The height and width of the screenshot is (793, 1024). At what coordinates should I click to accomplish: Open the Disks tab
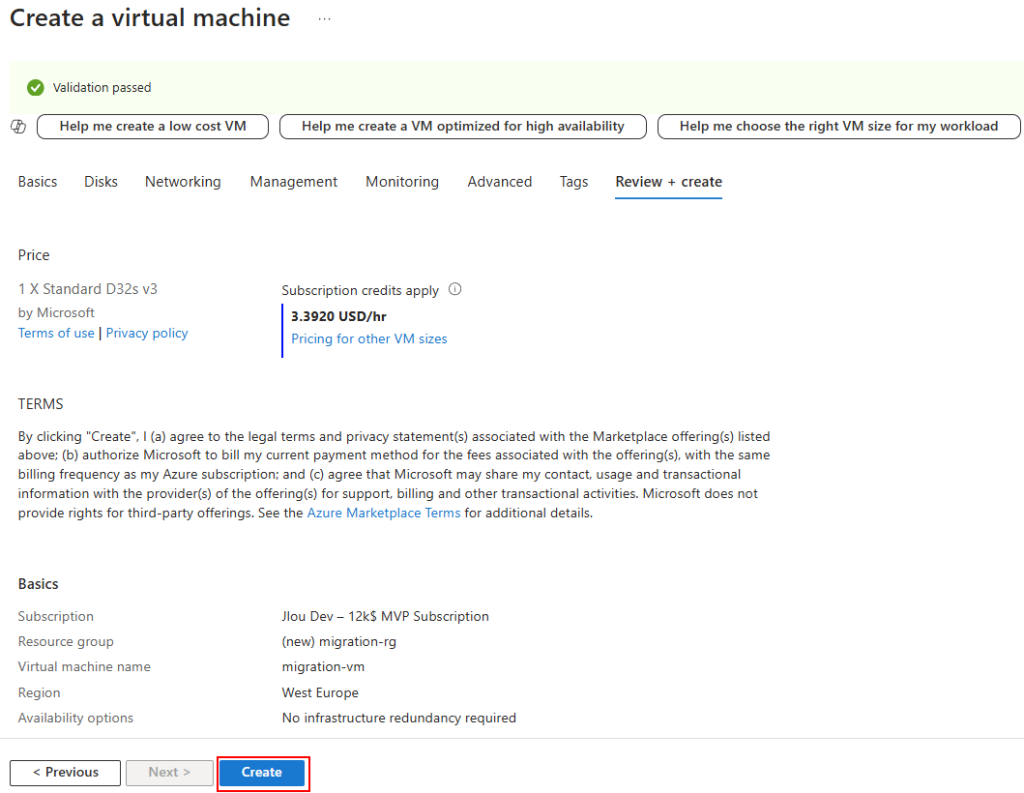pos(101,182)
